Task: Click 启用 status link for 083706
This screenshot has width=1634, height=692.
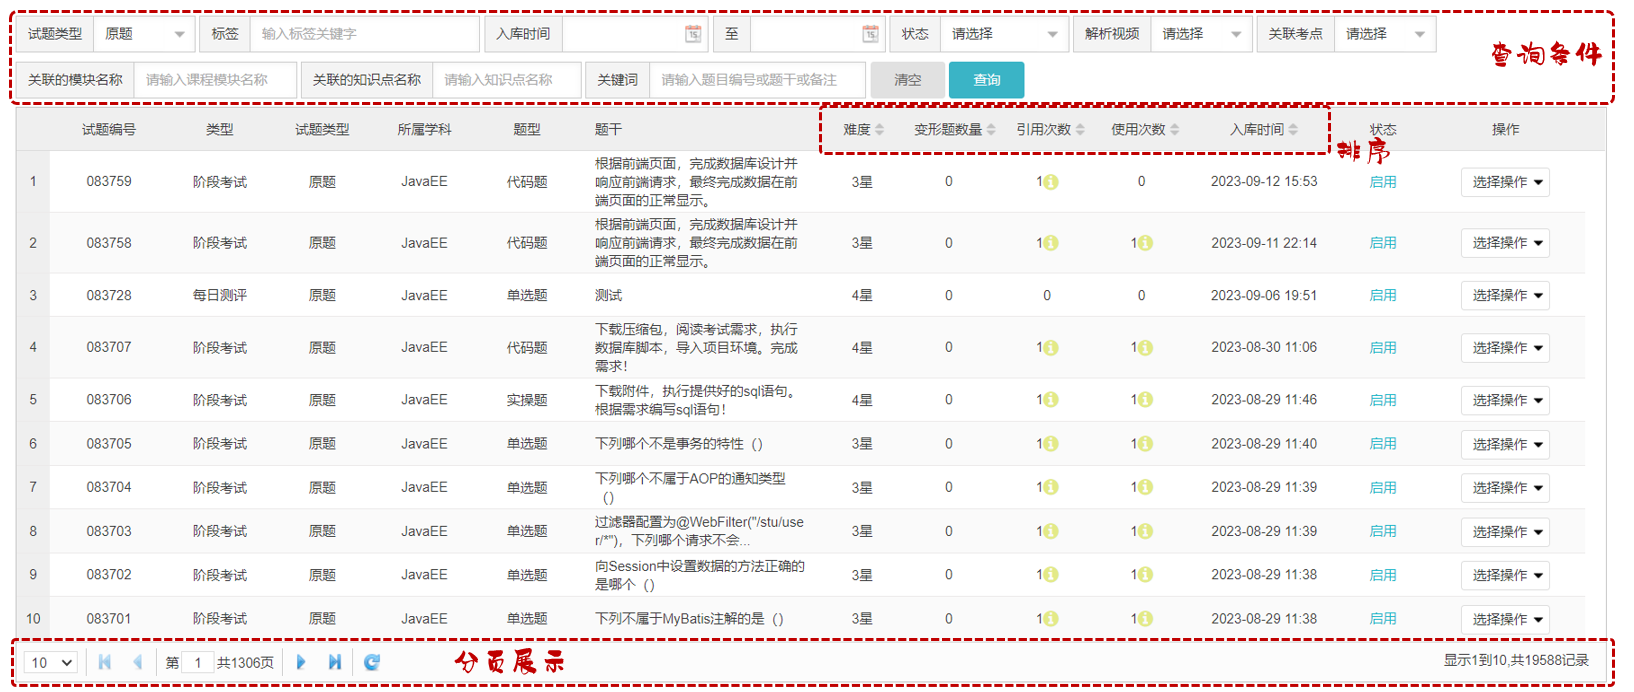Action: pyautogui.click(x=1383, y=400)
